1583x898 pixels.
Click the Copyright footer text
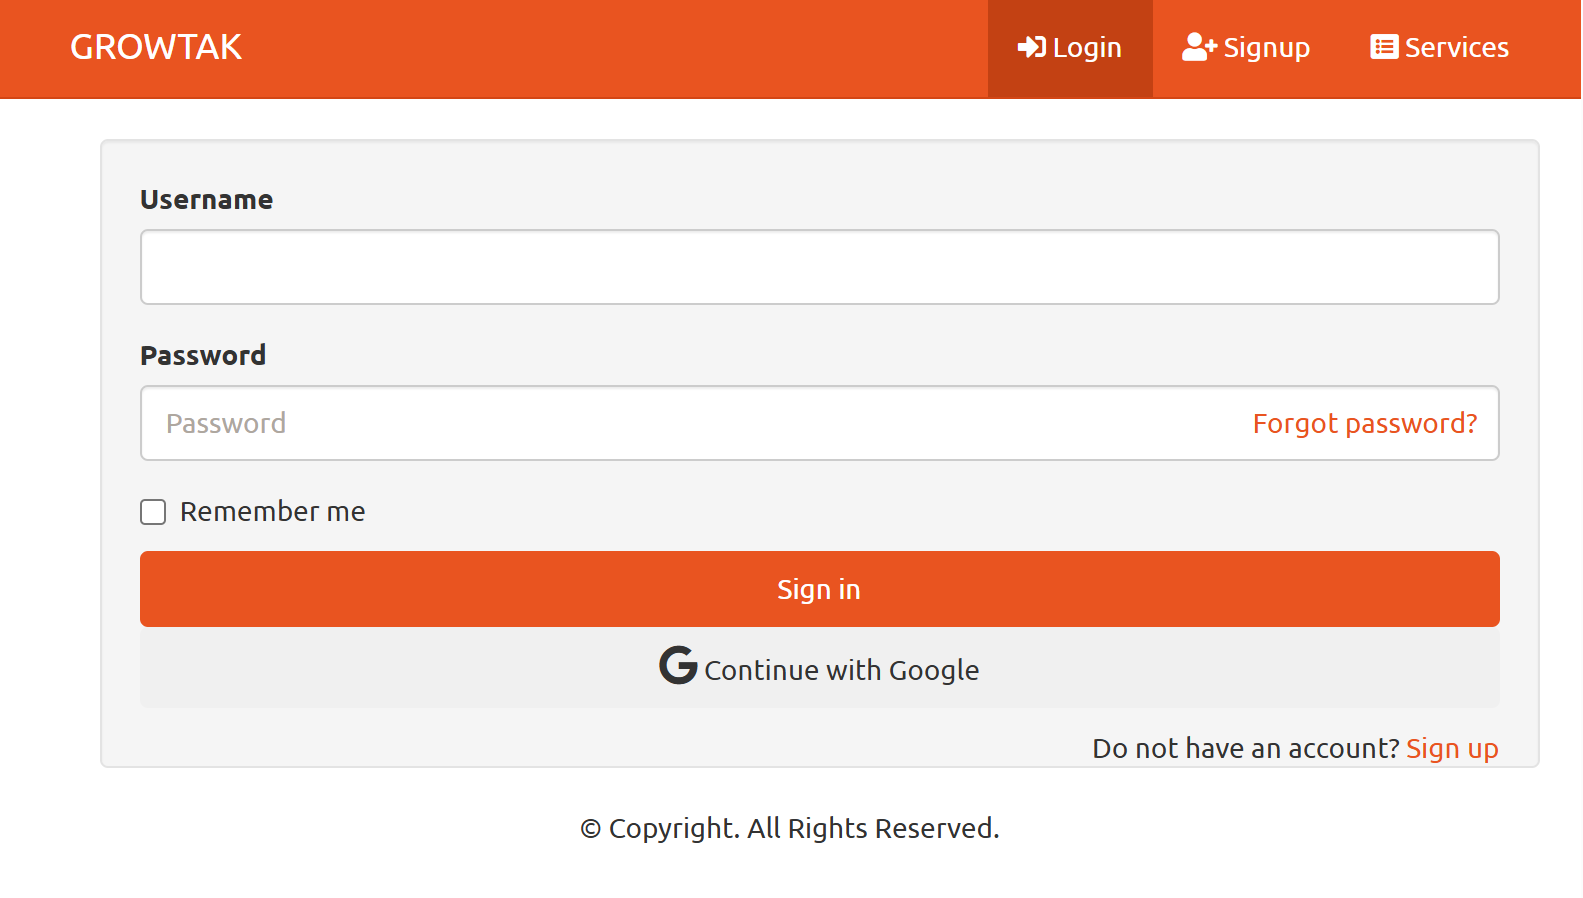790,828
